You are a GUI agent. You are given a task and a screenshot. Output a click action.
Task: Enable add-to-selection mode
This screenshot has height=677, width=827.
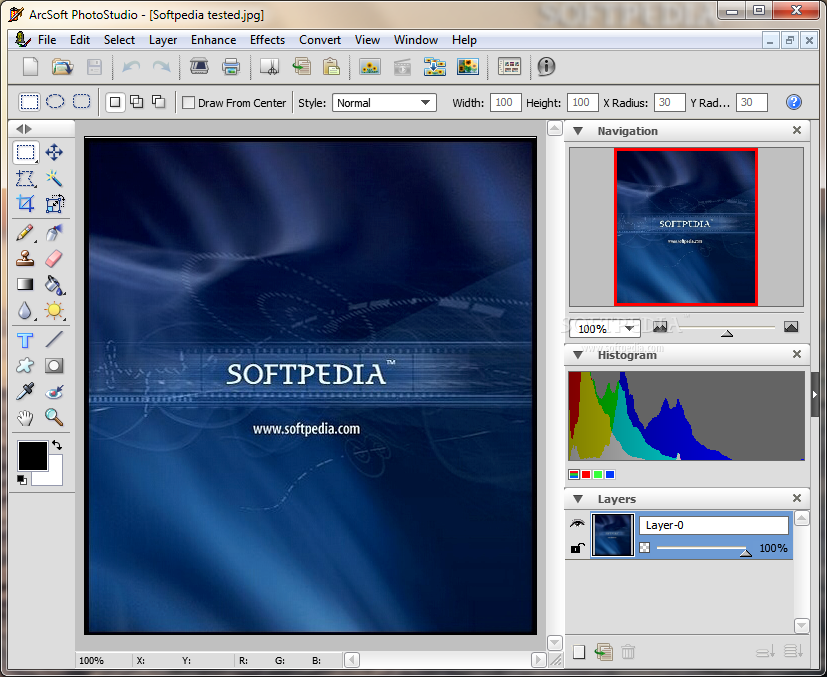pos(137,102)
